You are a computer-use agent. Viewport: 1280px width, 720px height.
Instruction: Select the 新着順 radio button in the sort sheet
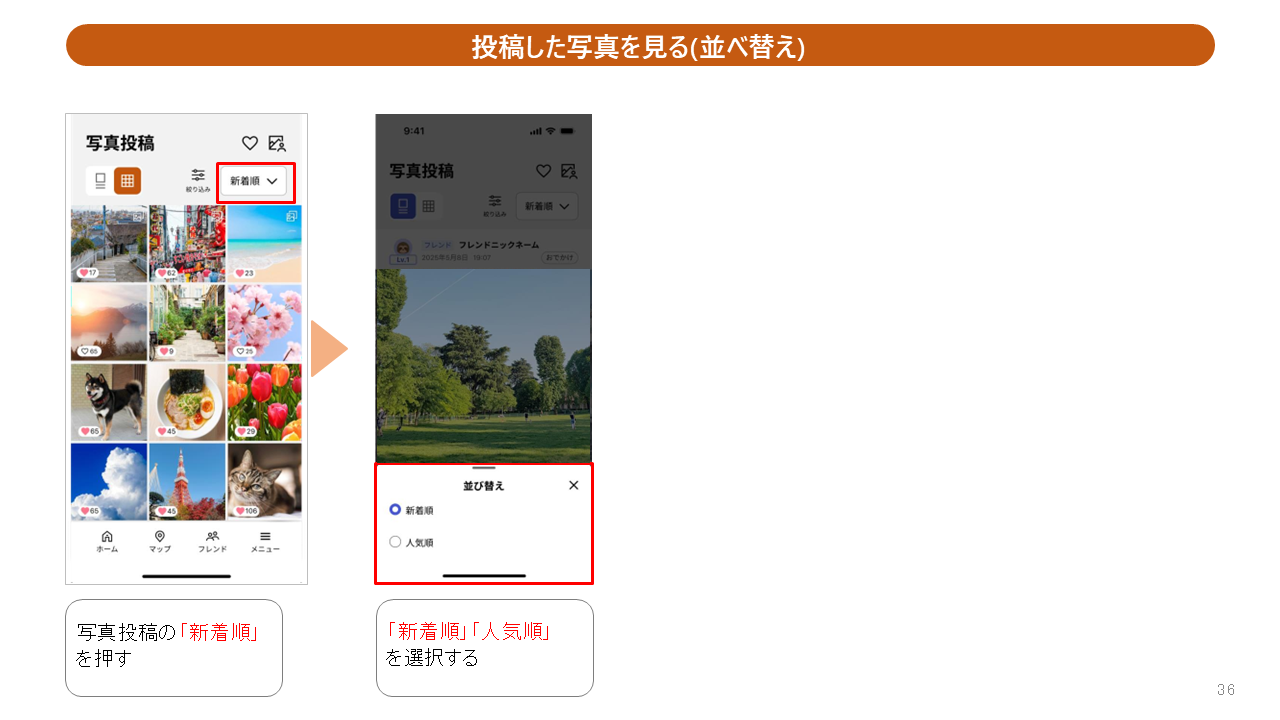pyautogui.click(x=395, y=510)
